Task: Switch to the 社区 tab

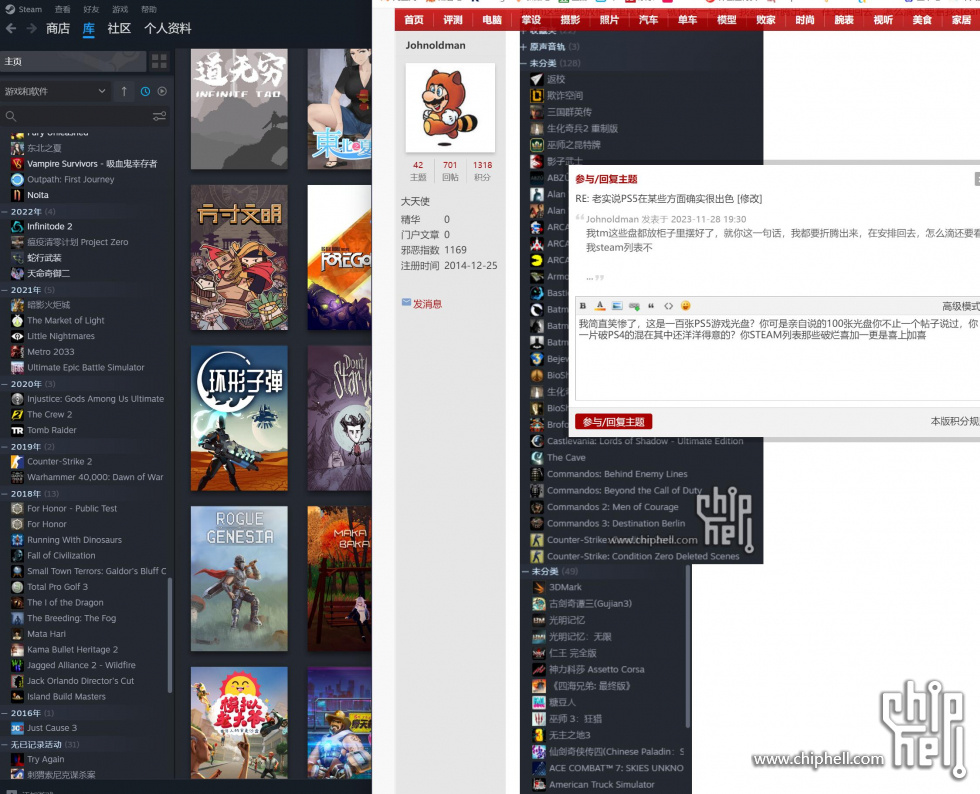Action: coord(119,28)
